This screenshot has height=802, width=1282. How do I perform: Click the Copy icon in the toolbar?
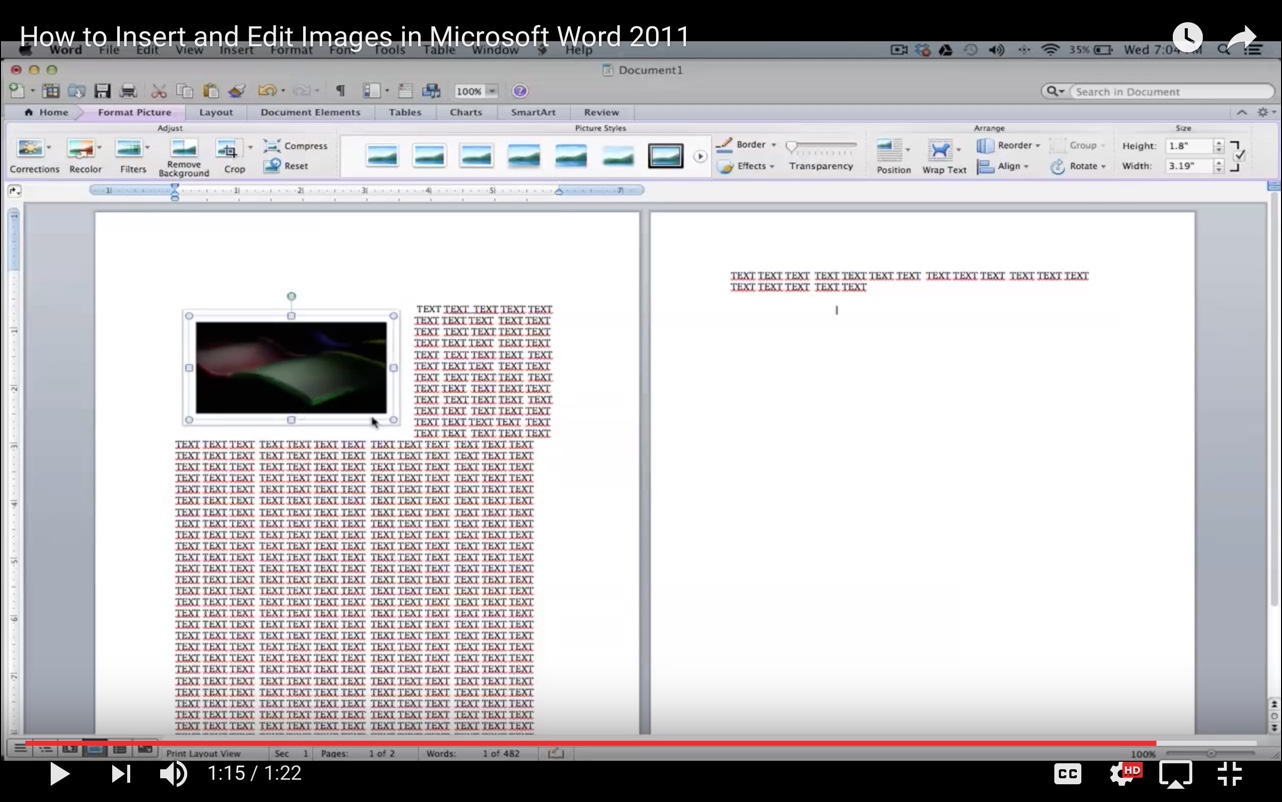pyautogui.click(x=184, y=91)
